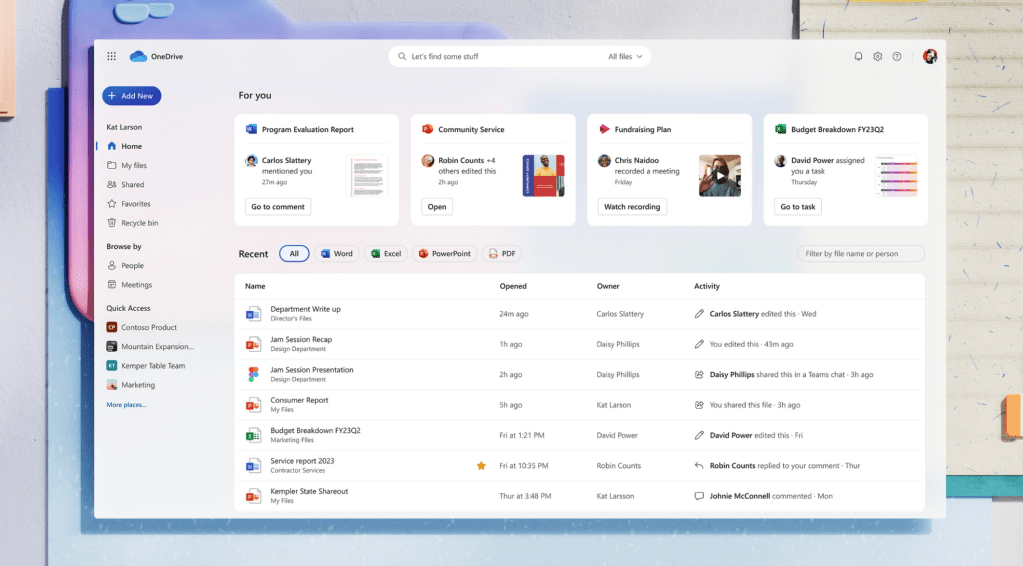Open the Recycle bin in sidebar
Viewport: 1023px width, 566px height.
tap(139, 223)
